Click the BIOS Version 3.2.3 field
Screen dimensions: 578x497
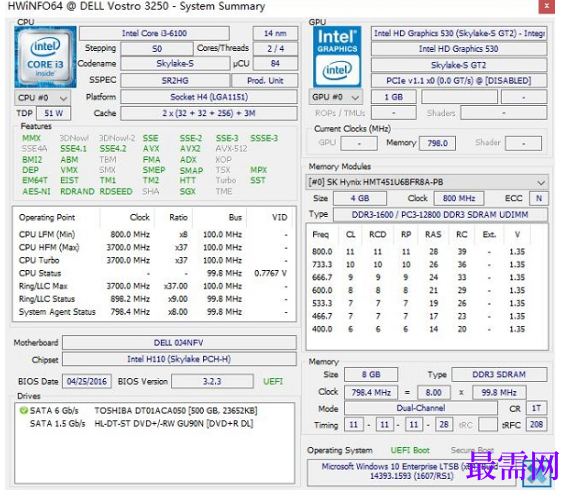click(212, 381)
